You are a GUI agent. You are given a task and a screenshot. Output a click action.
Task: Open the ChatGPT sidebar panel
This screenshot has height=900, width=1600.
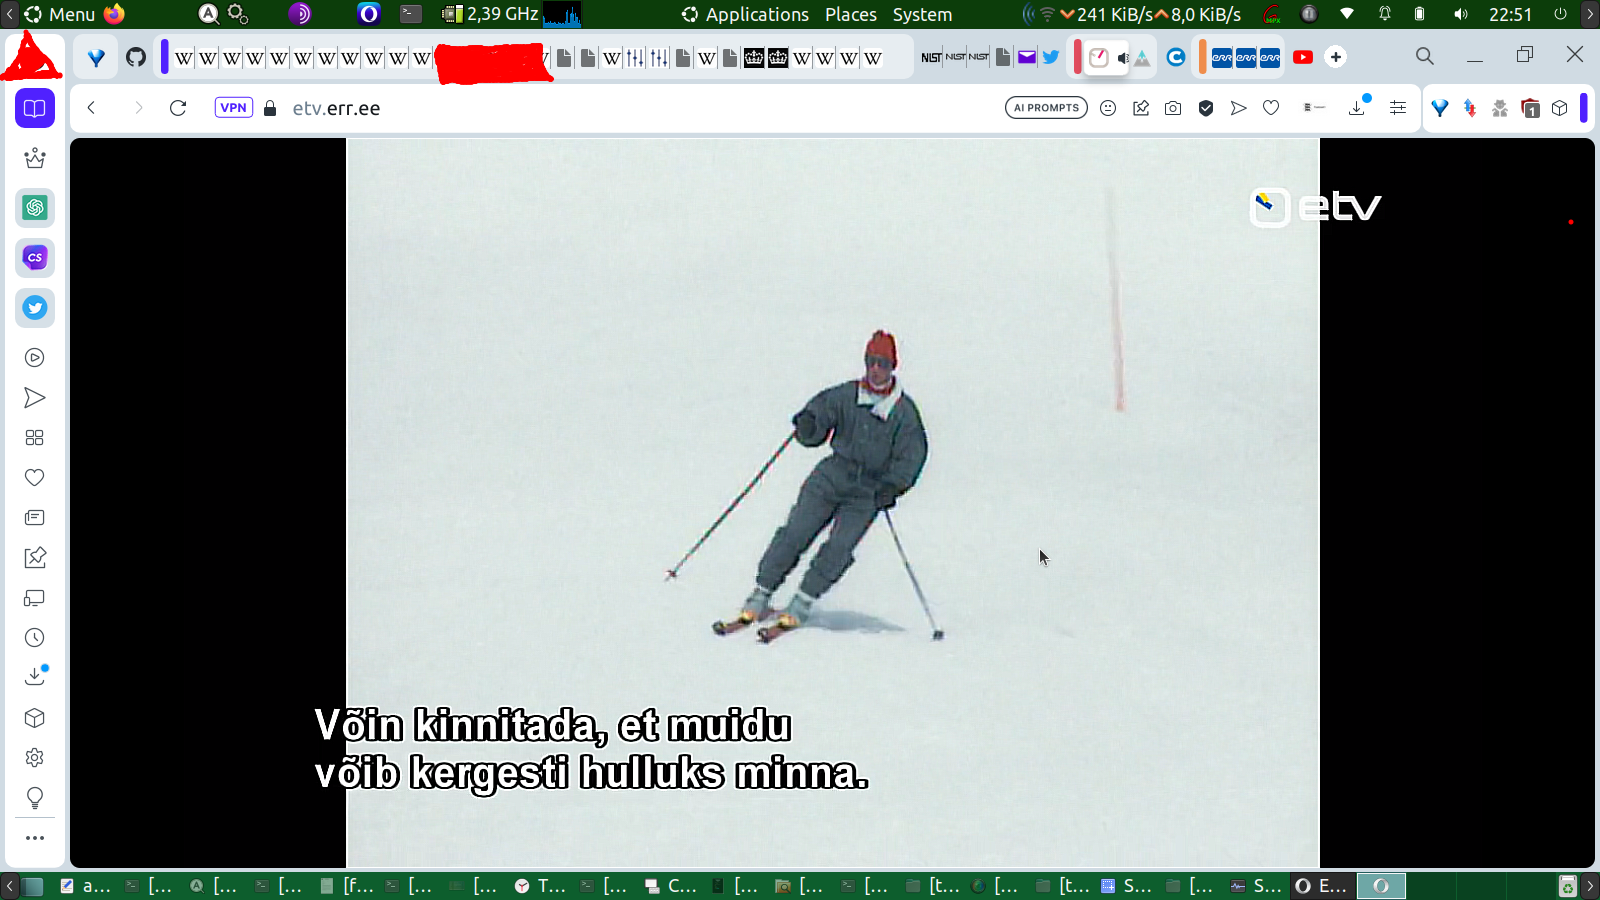(x=35, y=208)
